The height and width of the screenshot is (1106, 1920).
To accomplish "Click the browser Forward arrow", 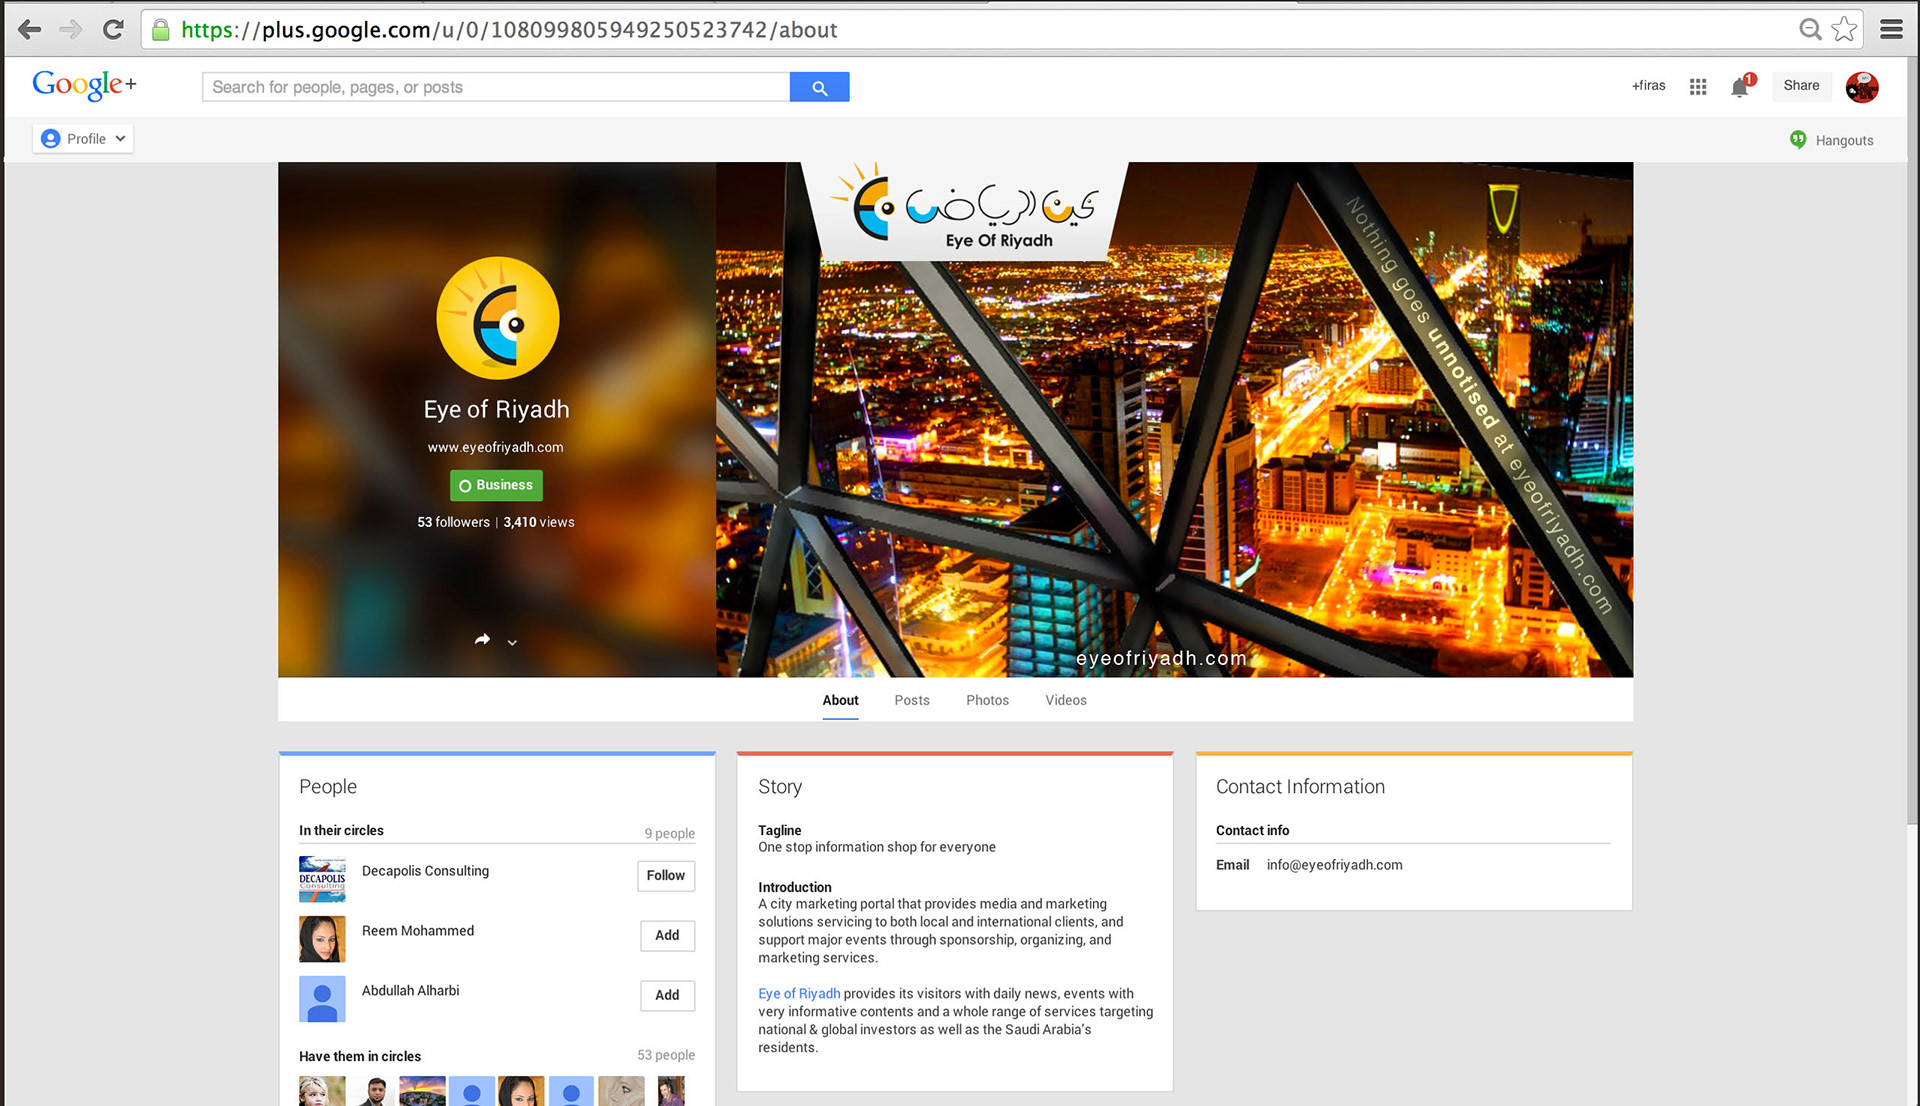I will (x=71, y=30).
